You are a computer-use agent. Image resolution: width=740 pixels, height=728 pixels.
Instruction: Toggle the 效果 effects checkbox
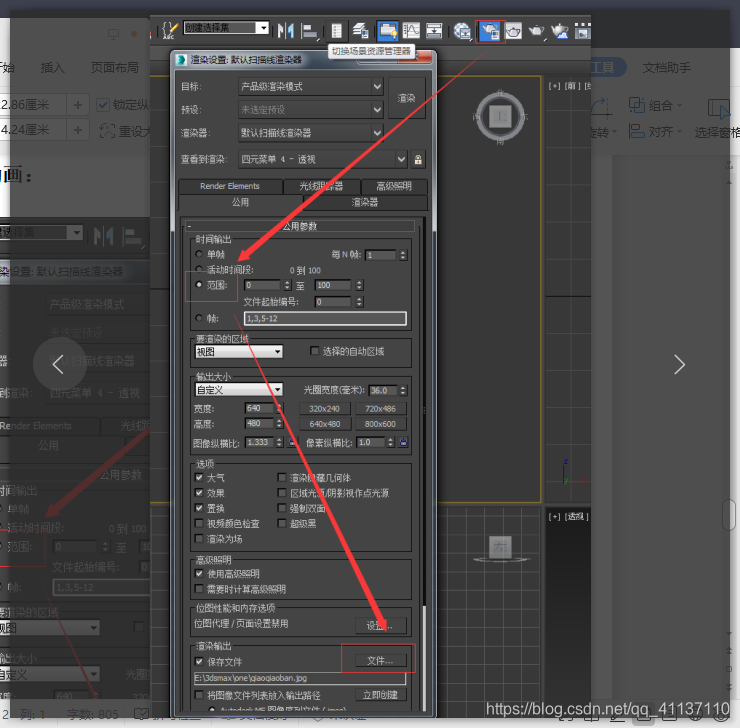[199, 493]
